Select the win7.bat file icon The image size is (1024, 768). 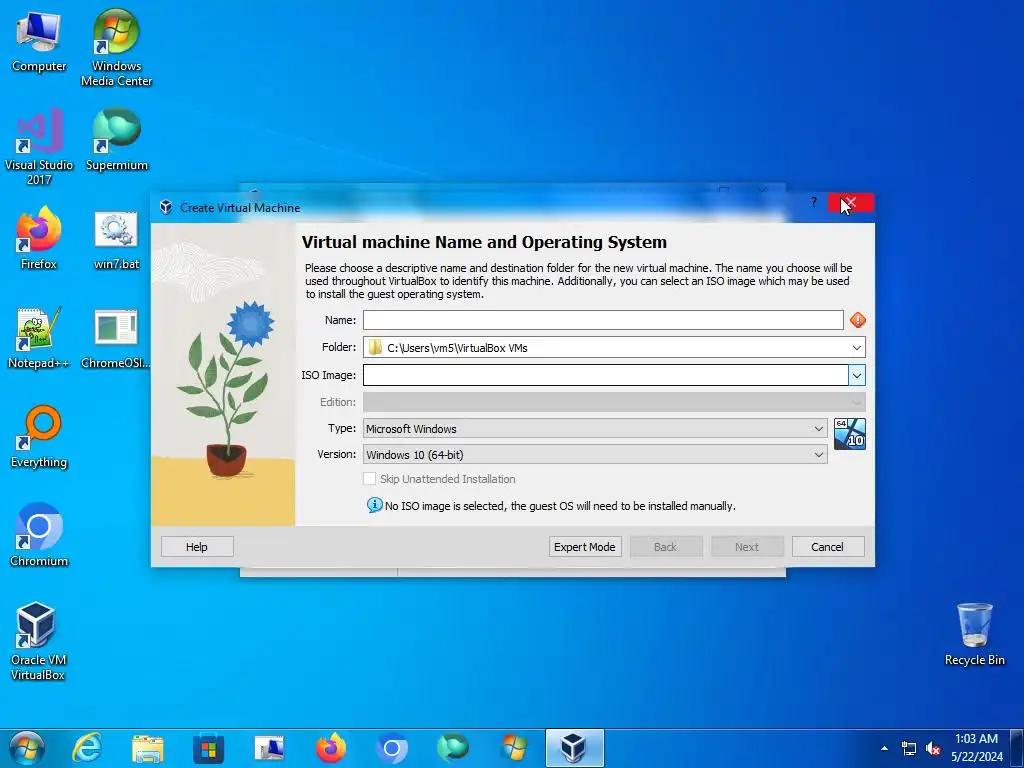point(116,240)
